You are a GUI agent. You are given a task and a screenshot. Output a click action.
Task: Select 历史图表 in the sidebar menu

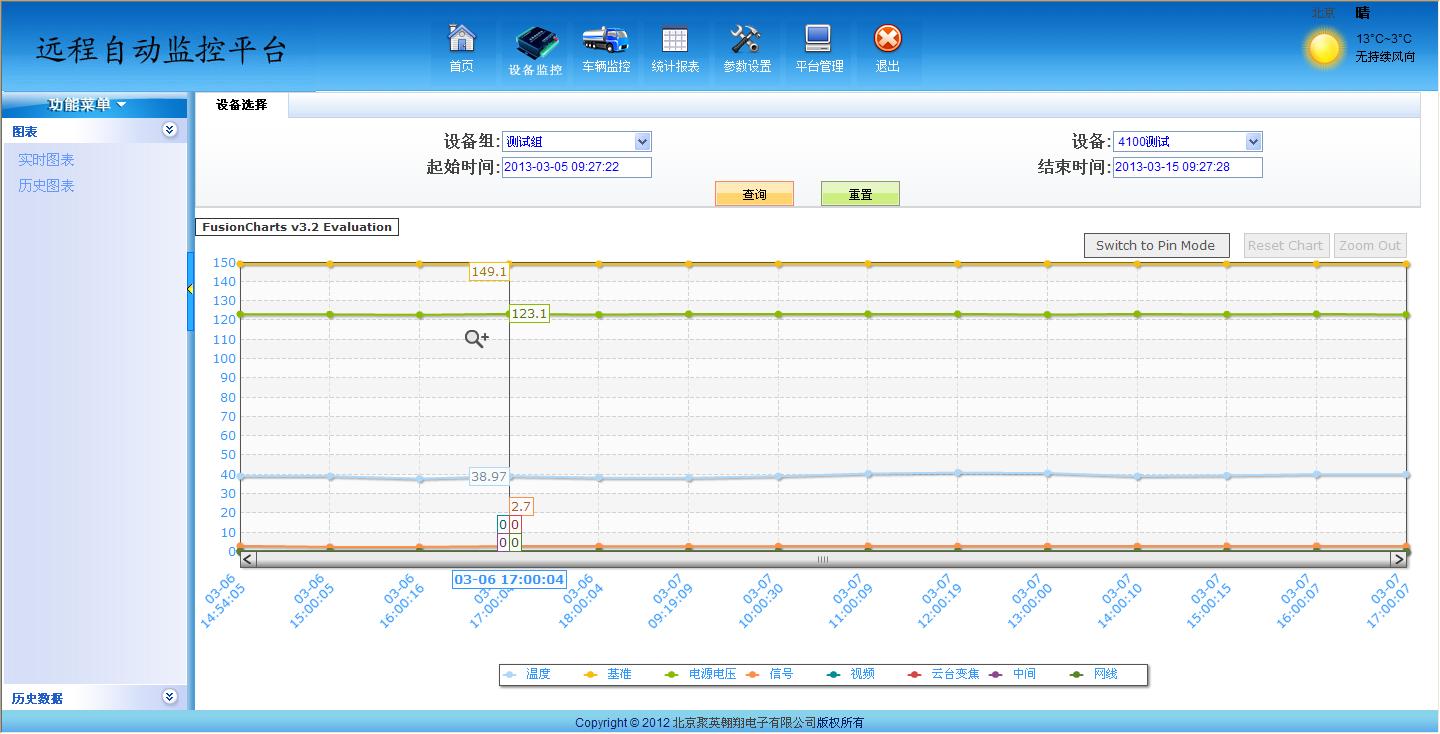(46, 185)
